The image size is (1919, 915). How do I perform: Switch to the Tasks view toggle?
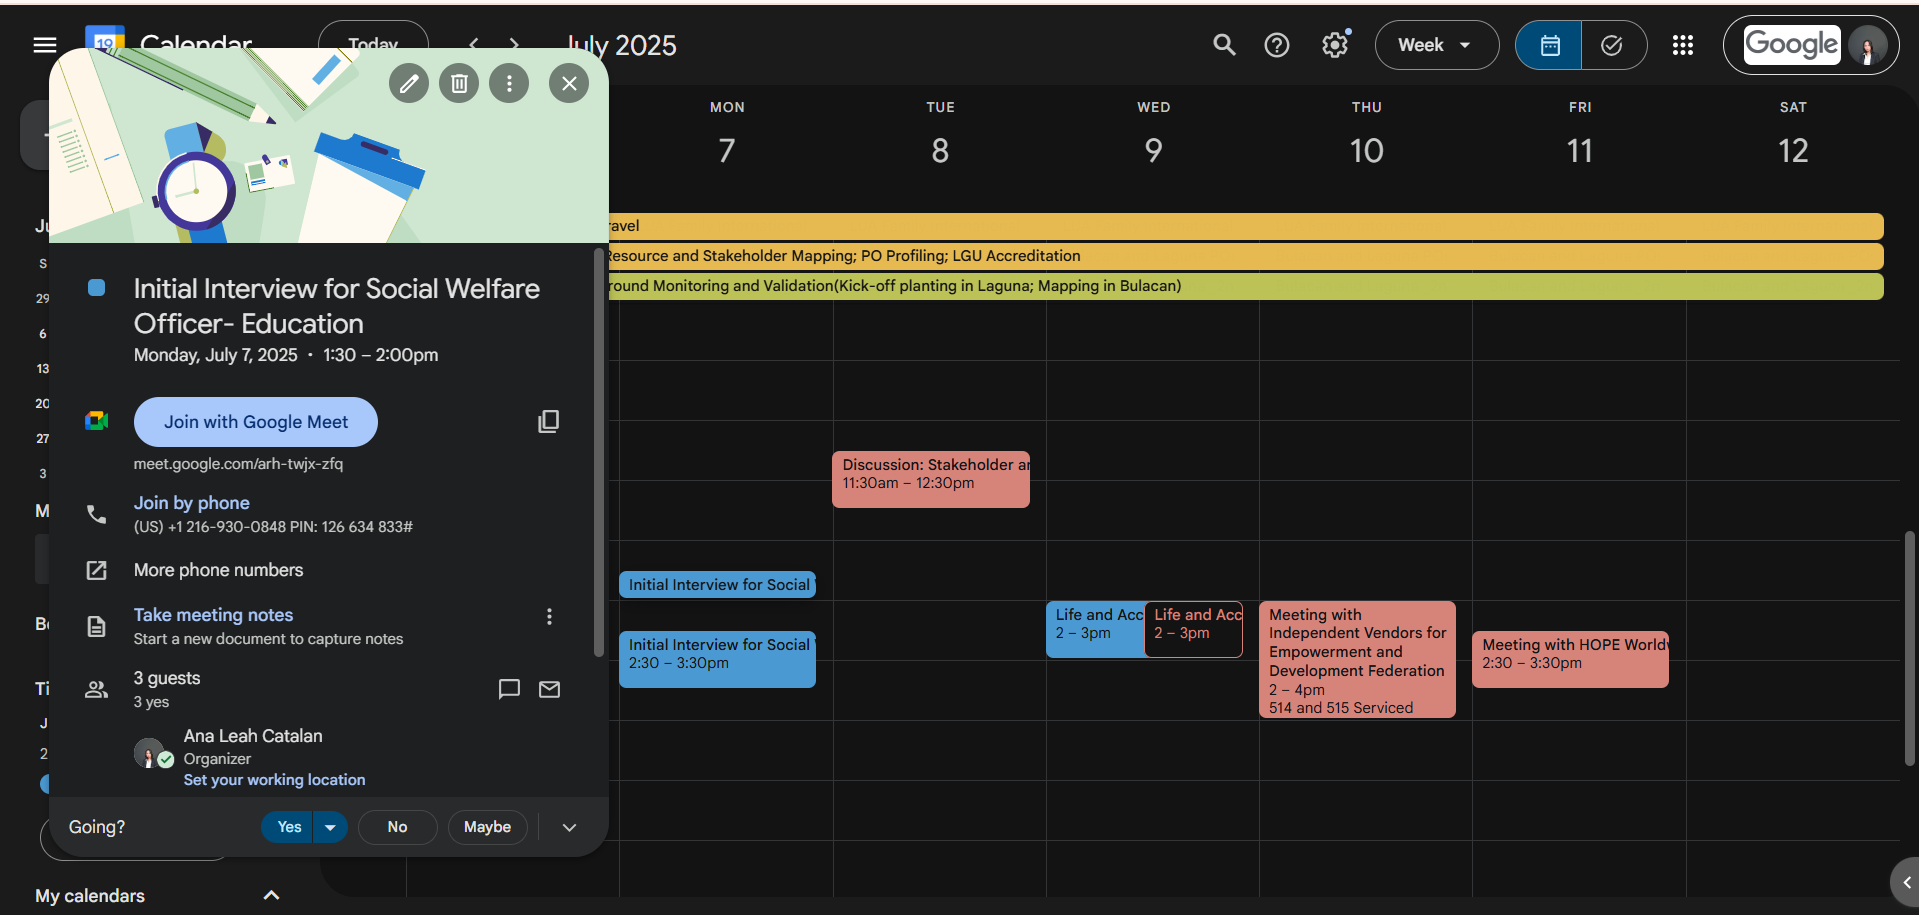click(1612, 45)
